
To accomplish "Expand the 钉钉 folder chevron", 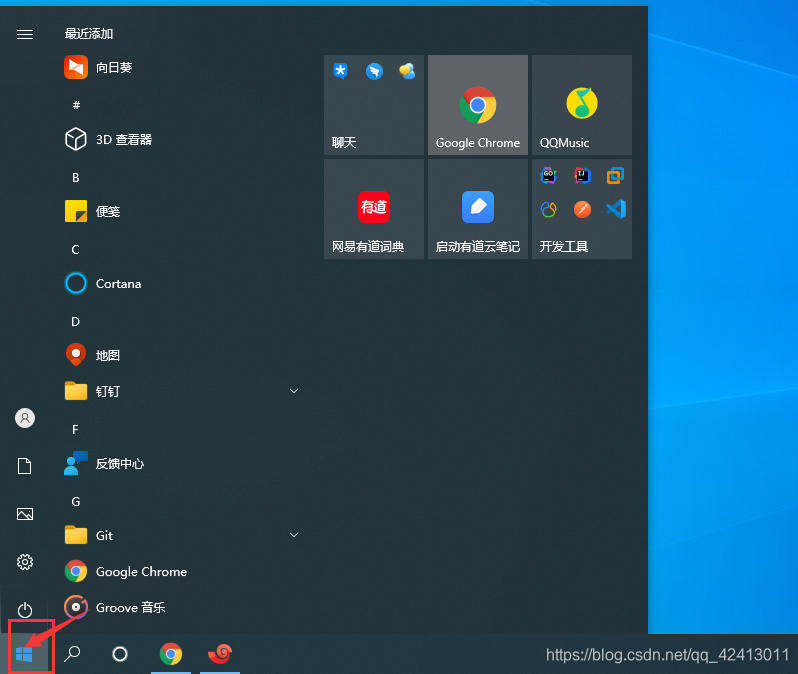I will 294,391.
